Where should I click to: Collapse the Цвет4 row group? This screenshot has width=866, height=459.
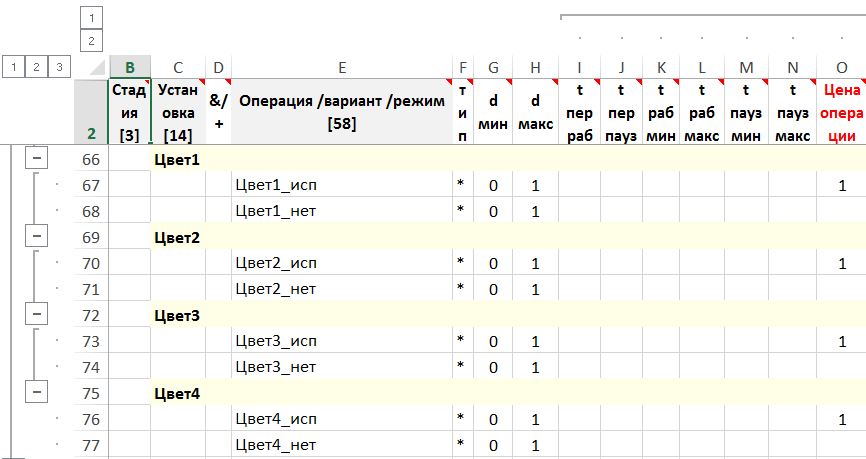(37, 392)
